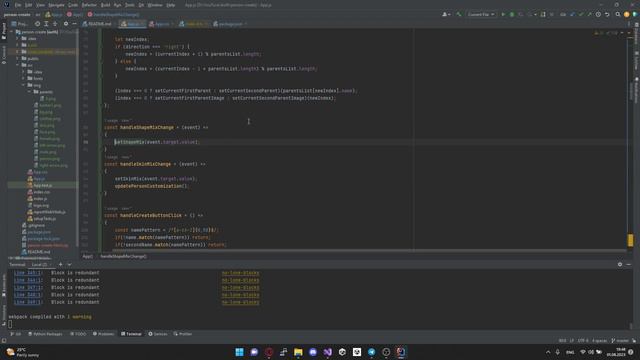
Task: Expand all nodes in the Project panel
Action: (x=46, y=24)
